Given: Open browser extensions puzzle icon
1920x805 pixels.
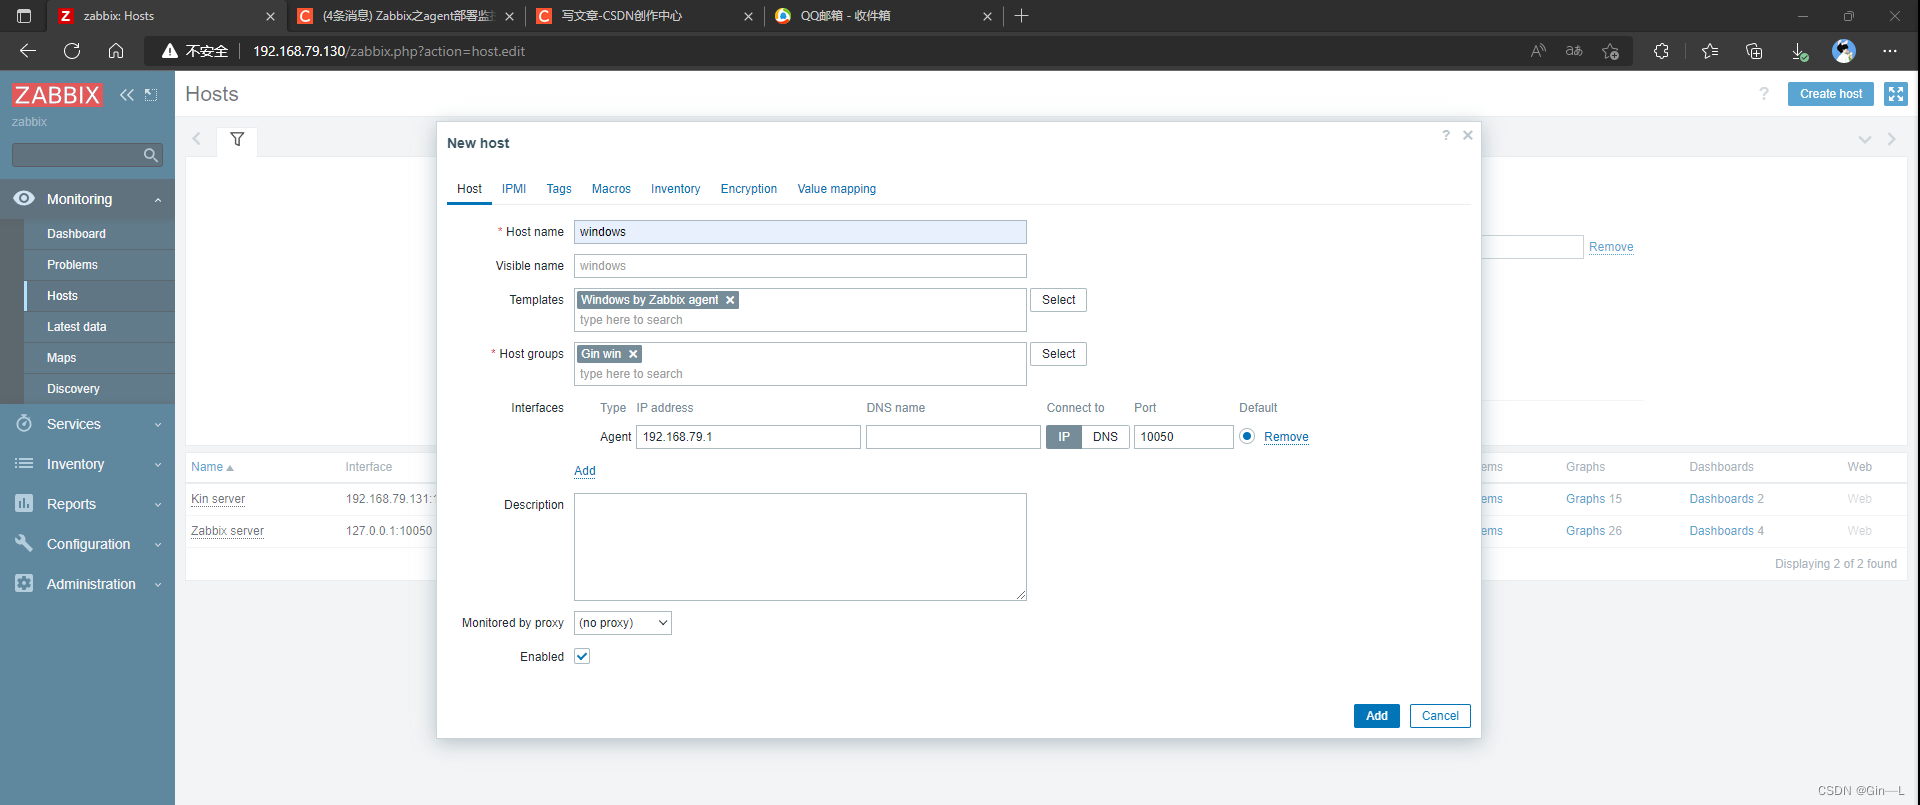Looking at the screenshot, I should [x=1662, y=51].
